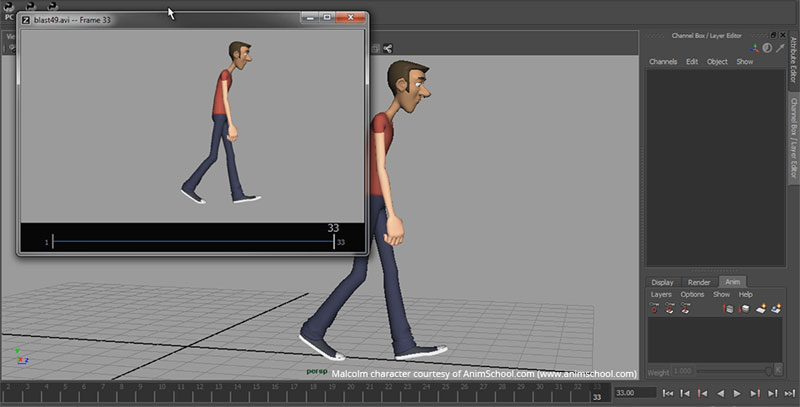Step back one frame

click(685, 393)
